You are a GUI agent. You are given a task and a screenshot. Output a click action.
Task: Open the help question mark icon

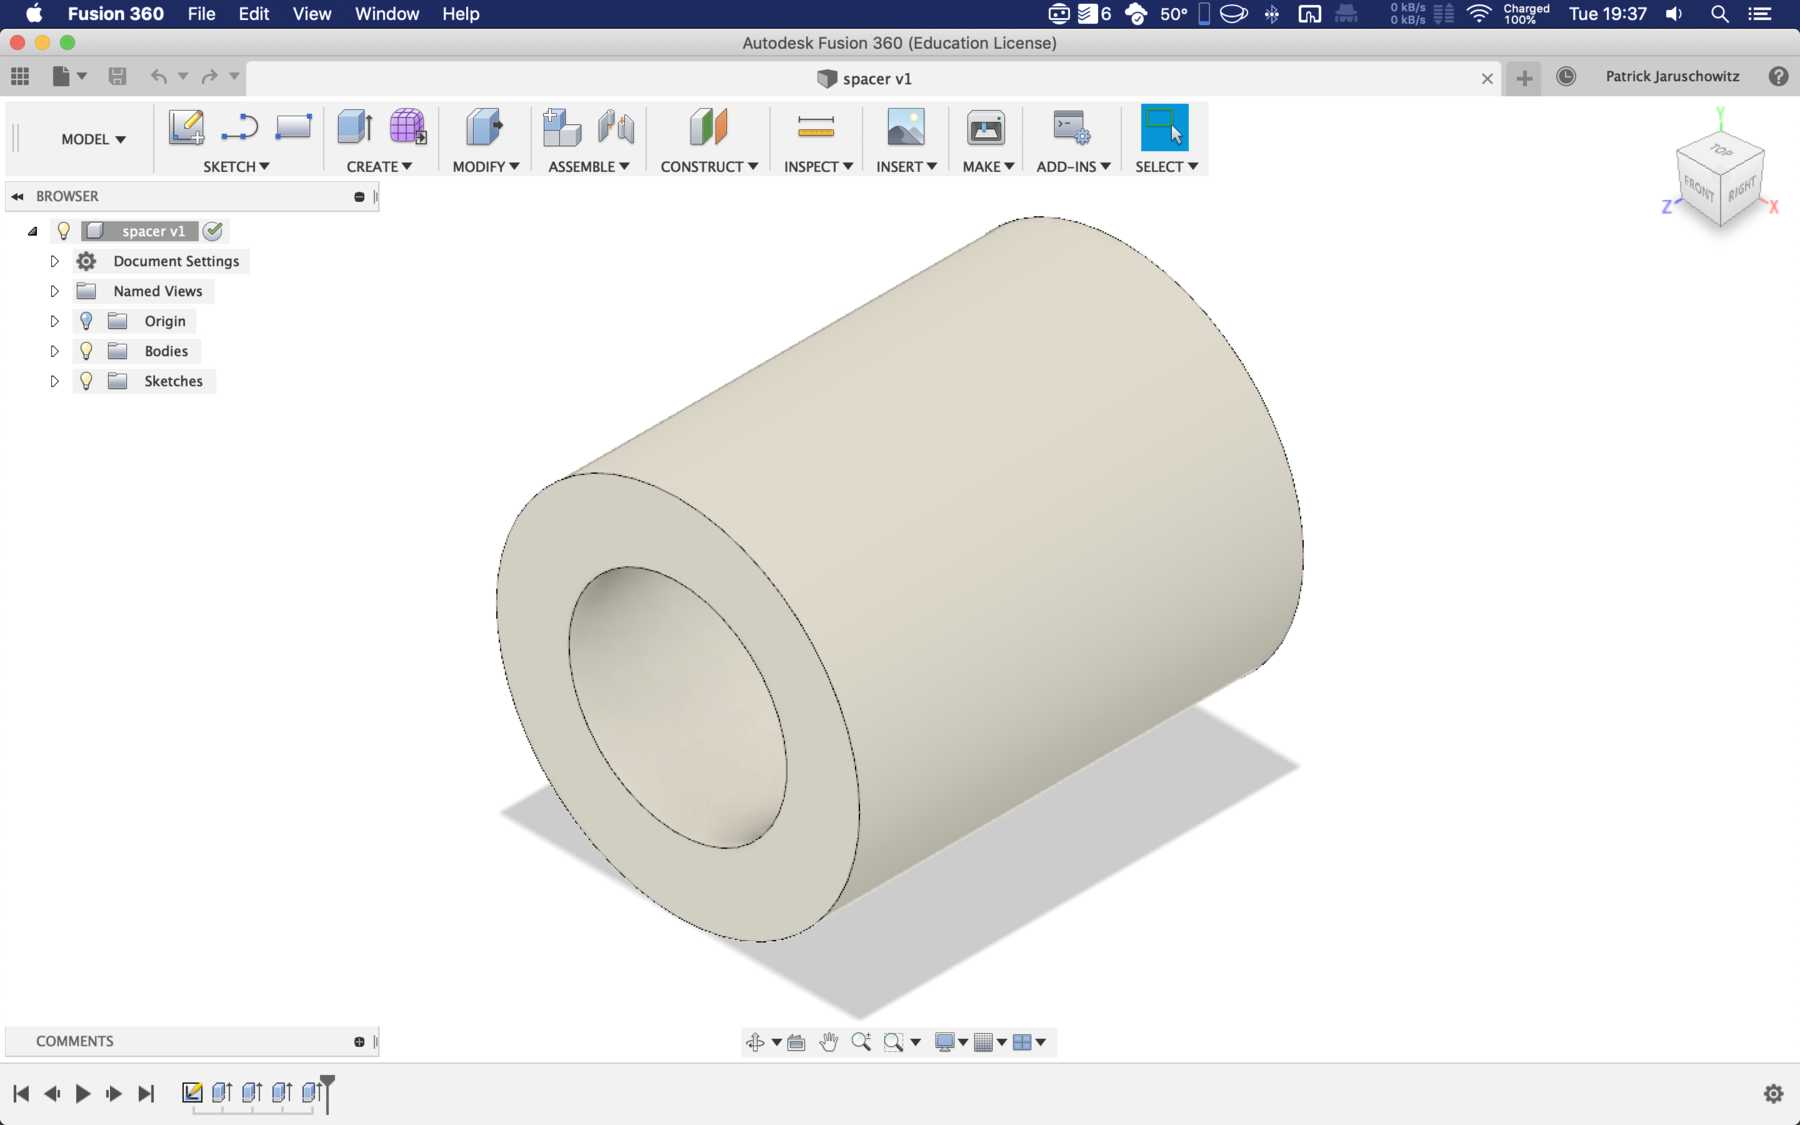coord(1778,76)
